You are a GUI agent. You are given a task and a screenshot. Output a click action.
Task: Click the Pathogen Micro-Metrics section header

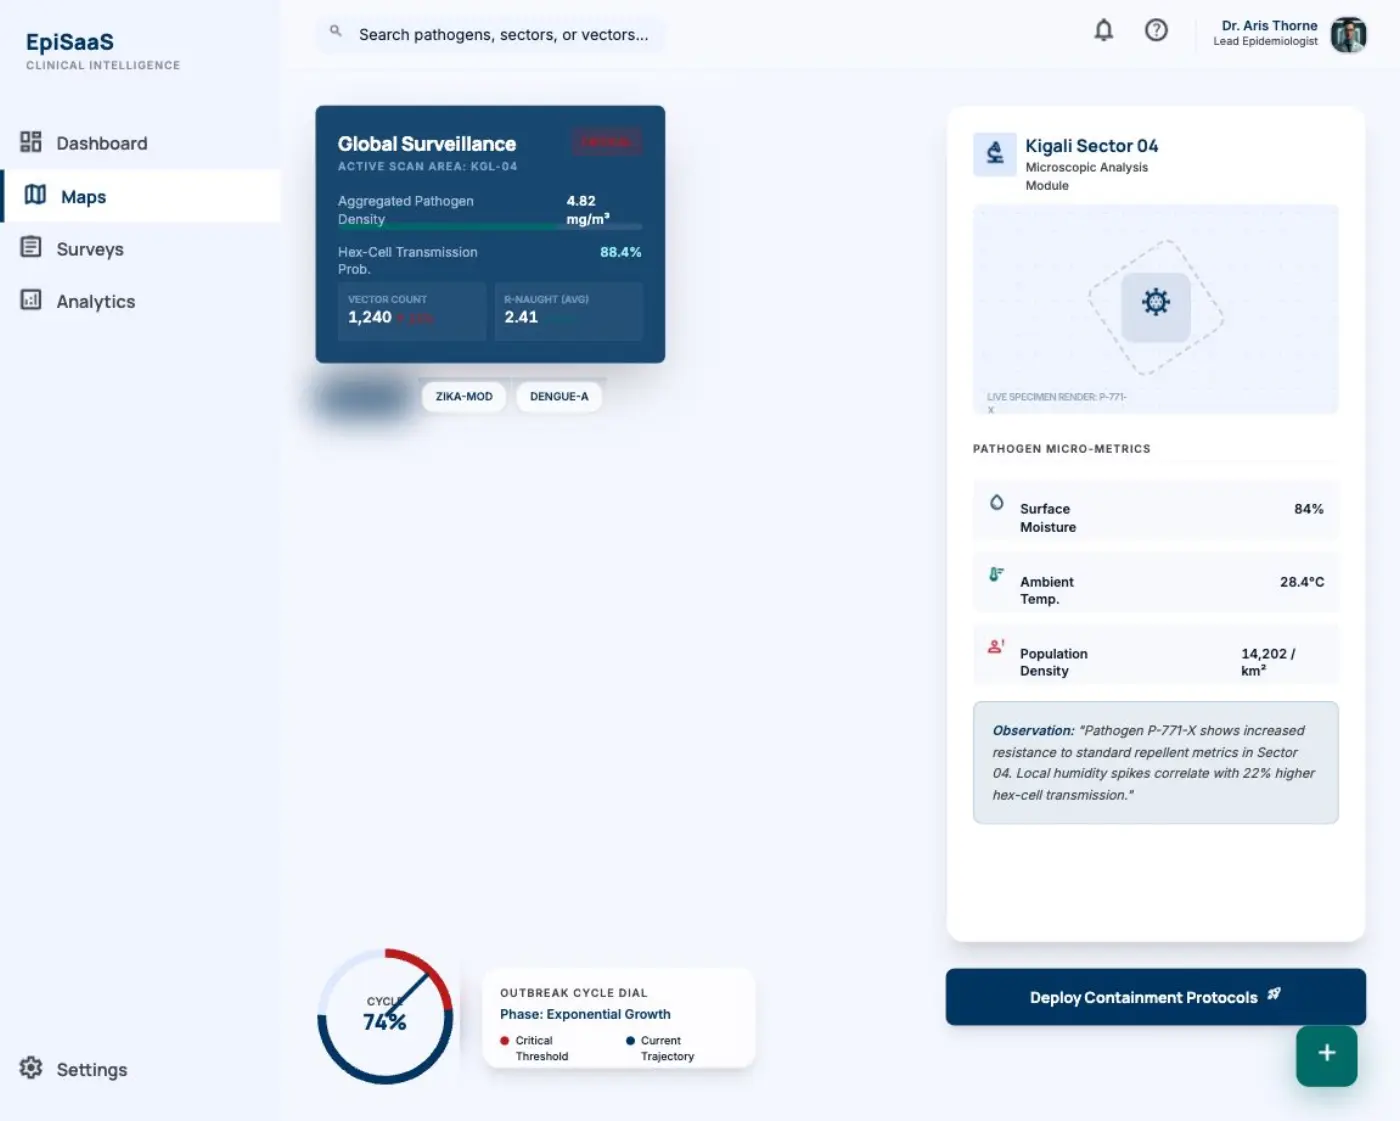pos(1061,449)
